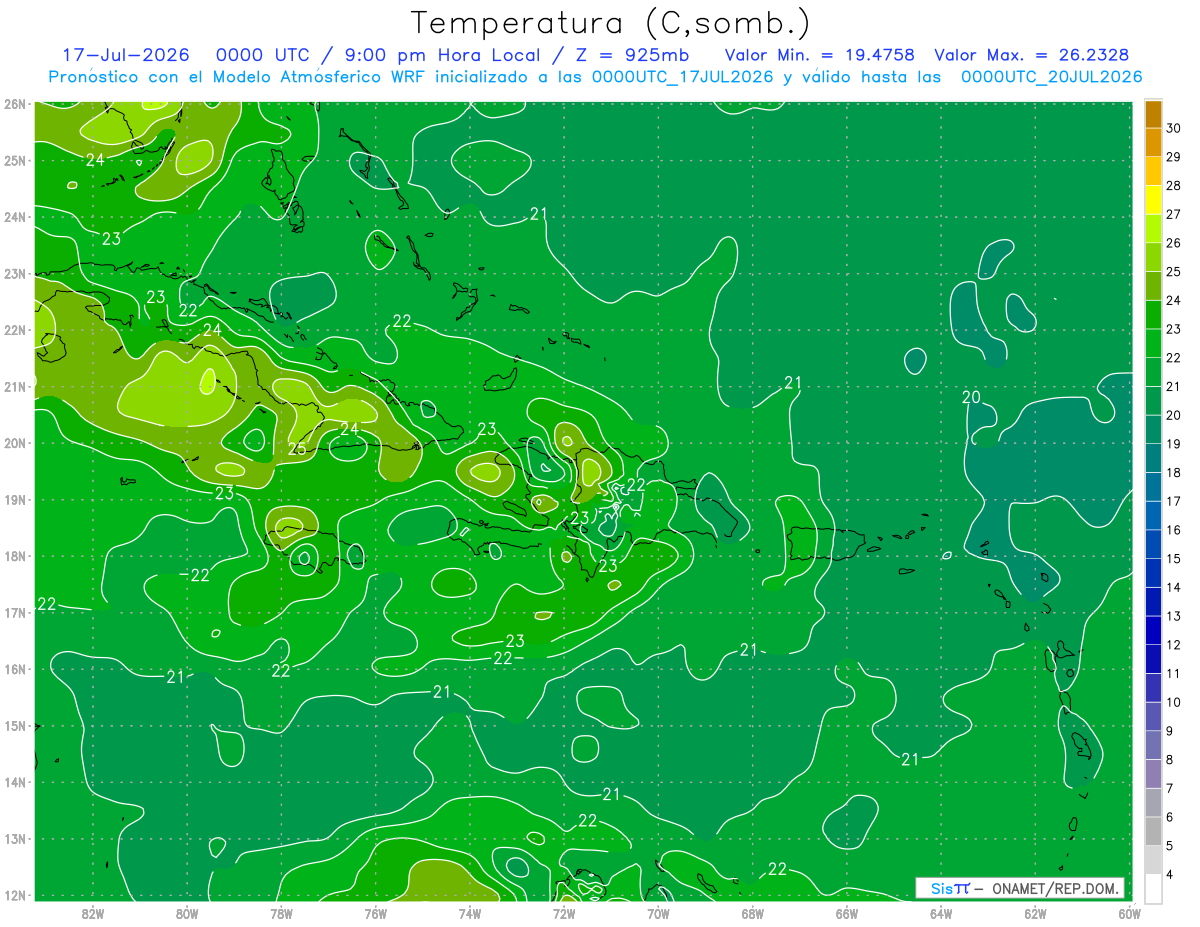Click the 'Valor Min. = 19.4758' text
This screenshot has height=927, width=1200.
[x=819, y=55]
